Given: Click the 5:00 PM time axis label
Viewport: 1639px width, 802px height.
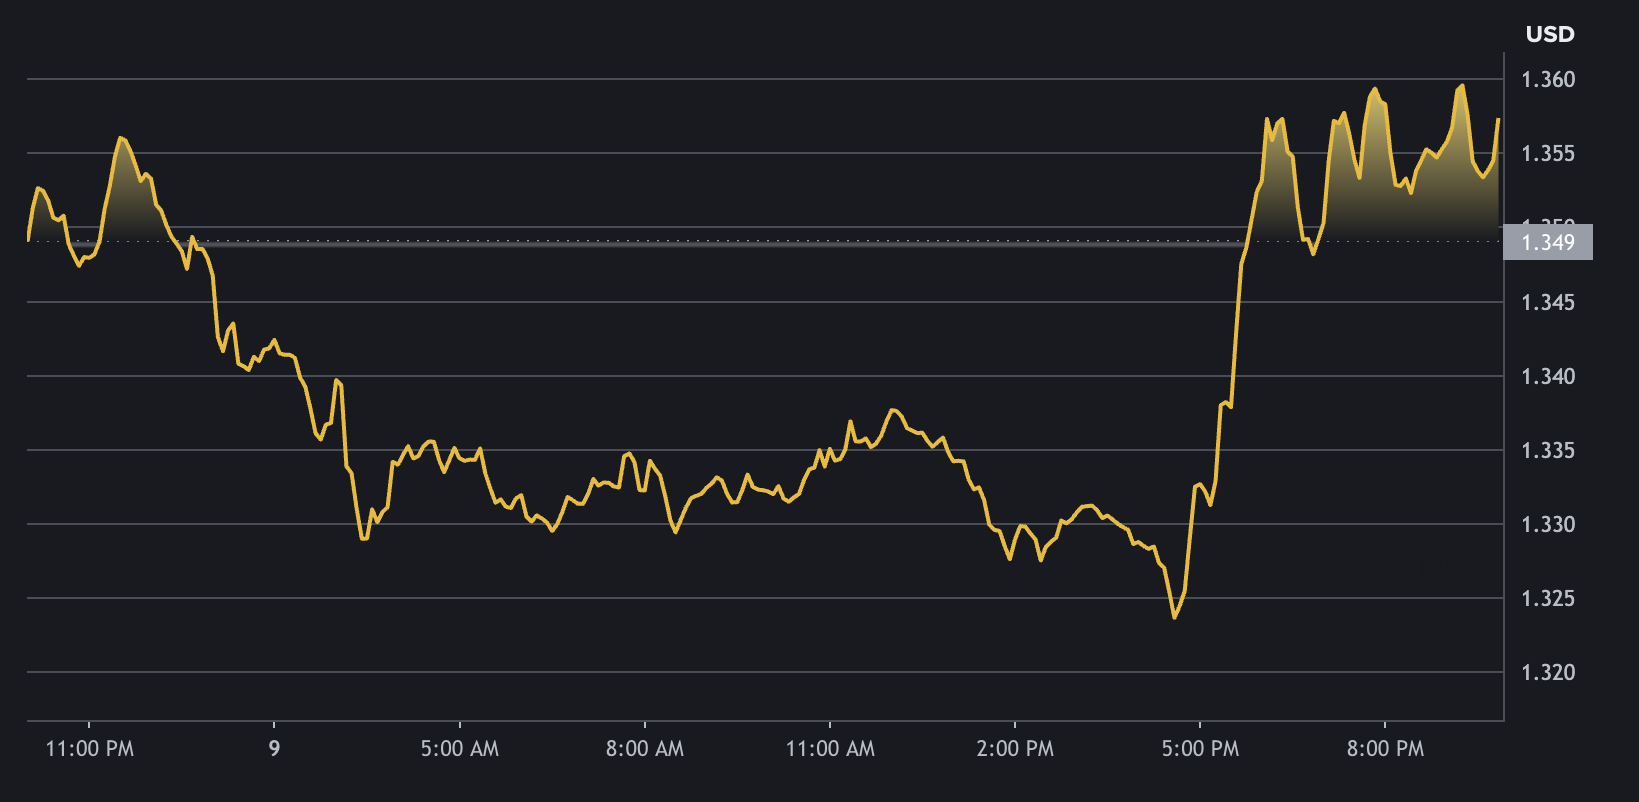Looking at the screenshot, I should point(1199,749).
